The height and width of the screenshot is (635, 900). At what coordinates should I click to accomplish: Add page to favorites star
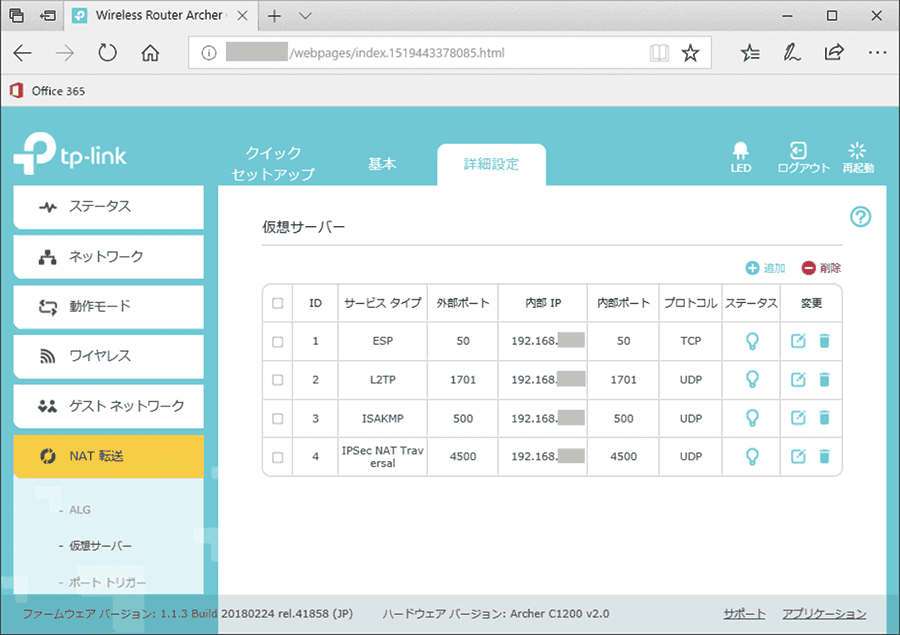coord(690,53)
